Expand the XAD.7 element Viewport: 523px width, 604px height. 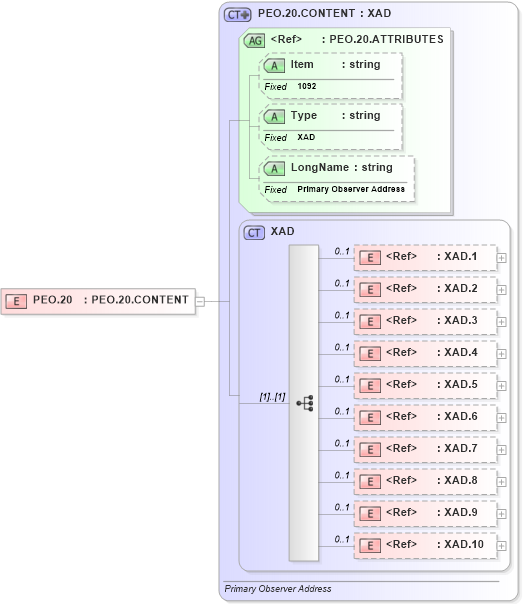tap(501, 450)
